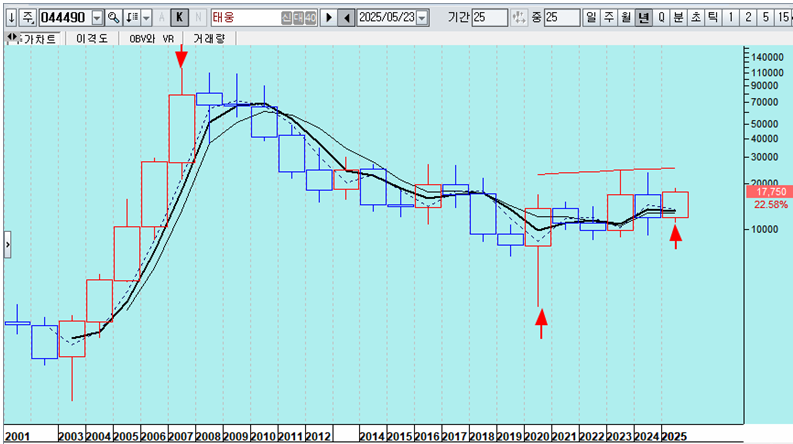Click the date field showing 2025/05/23
Image resolution: width=793 pixels, height=444 pixels.
click(x=387, y=18)
